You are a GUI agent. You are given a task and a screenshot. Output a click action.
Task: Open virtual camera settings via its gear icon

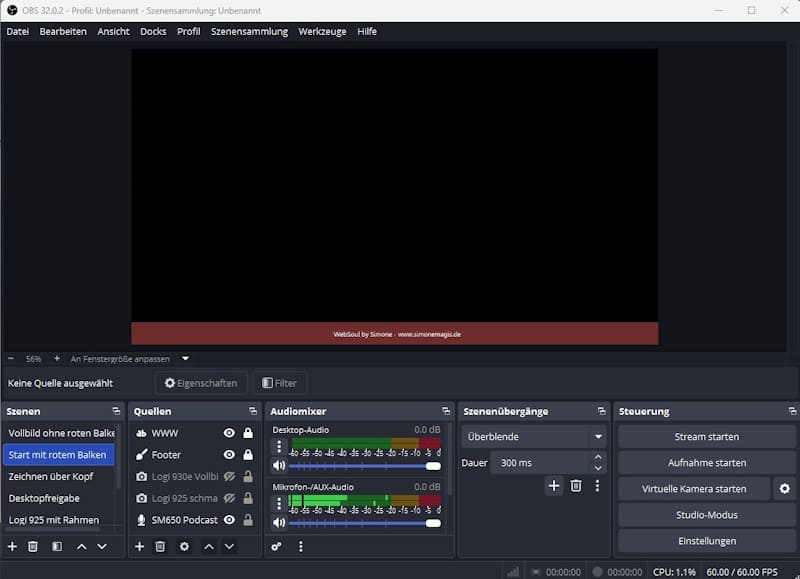point(785,488)
